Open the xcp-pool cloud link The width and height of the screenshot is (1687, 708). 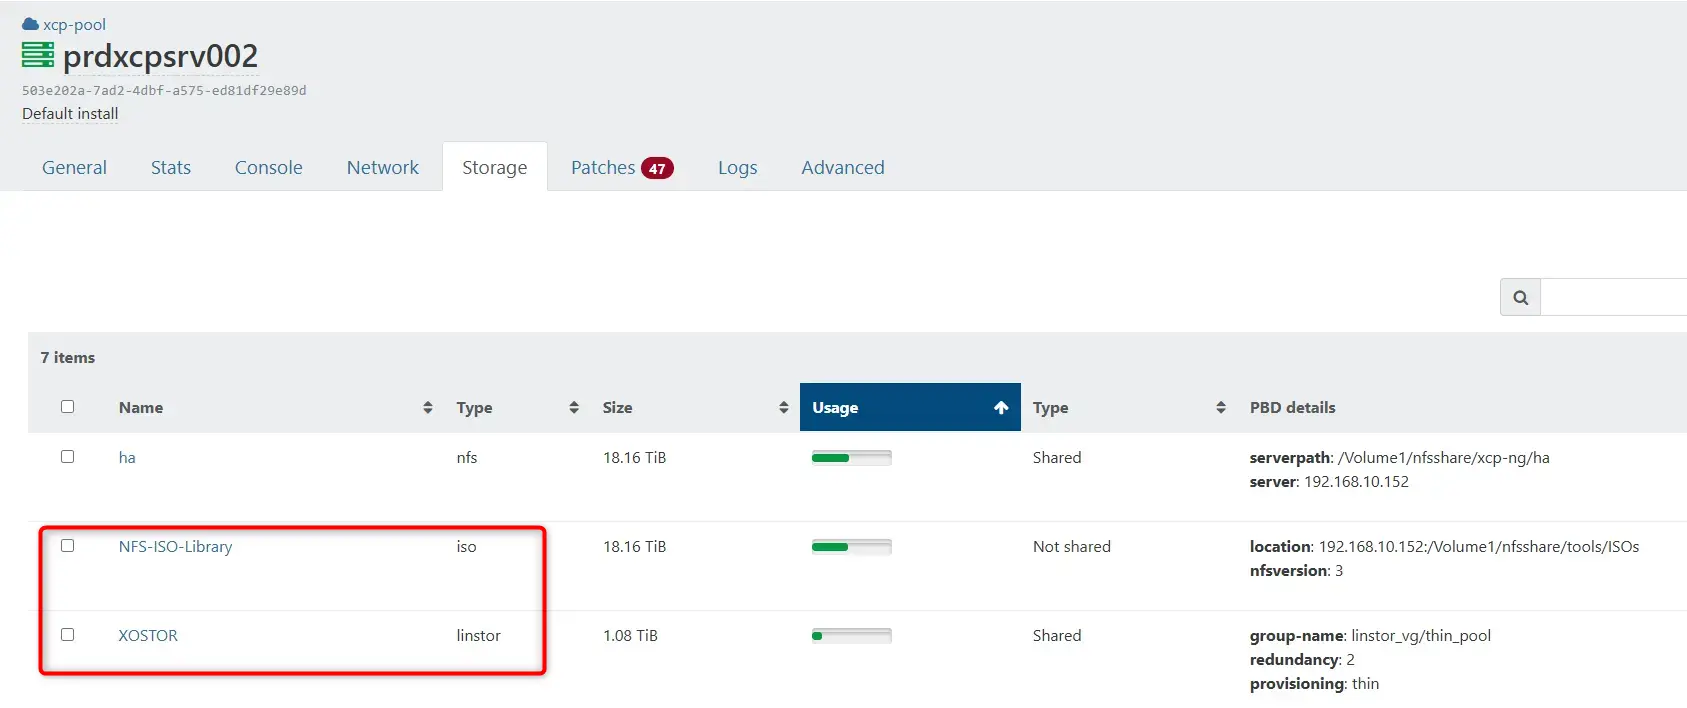[74, 24]
